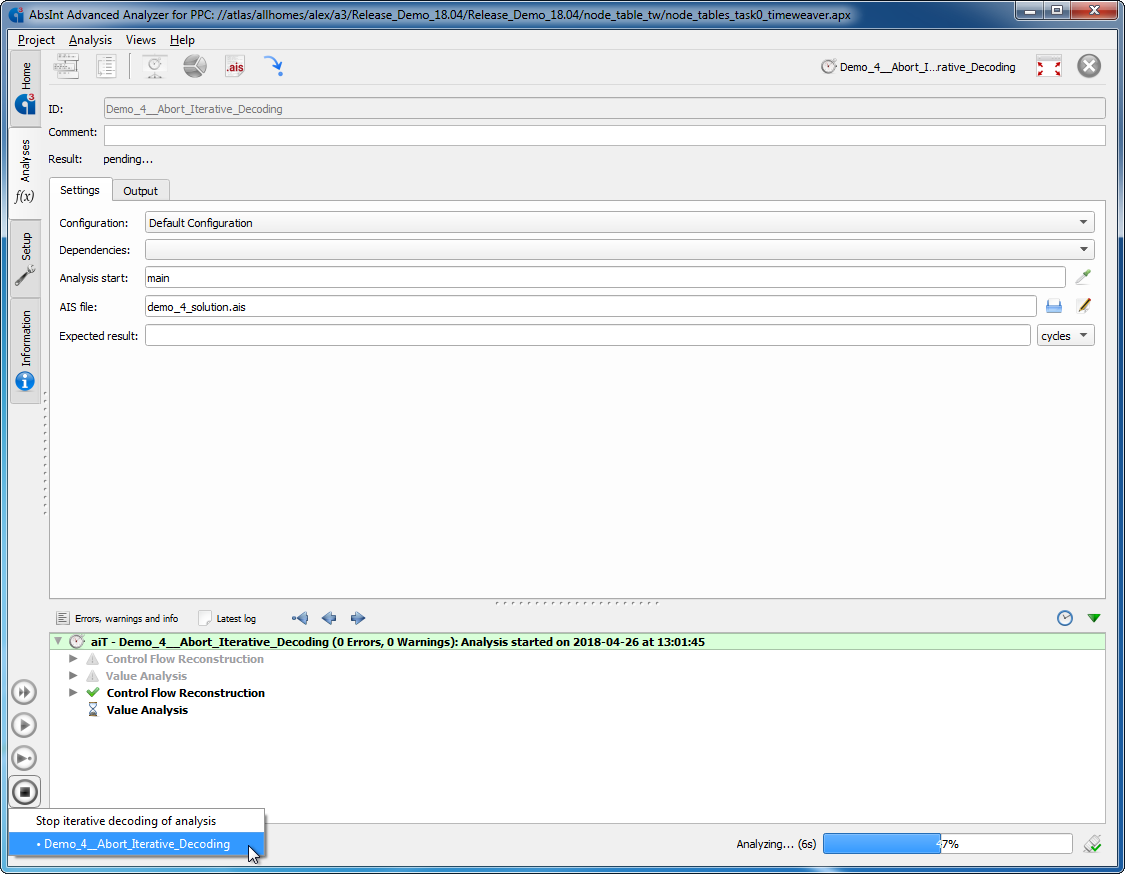This screenshot has height=874, width=1125.
Task: Collapse the aiT Demo_4 analysis message row
Action: [58, 641]
